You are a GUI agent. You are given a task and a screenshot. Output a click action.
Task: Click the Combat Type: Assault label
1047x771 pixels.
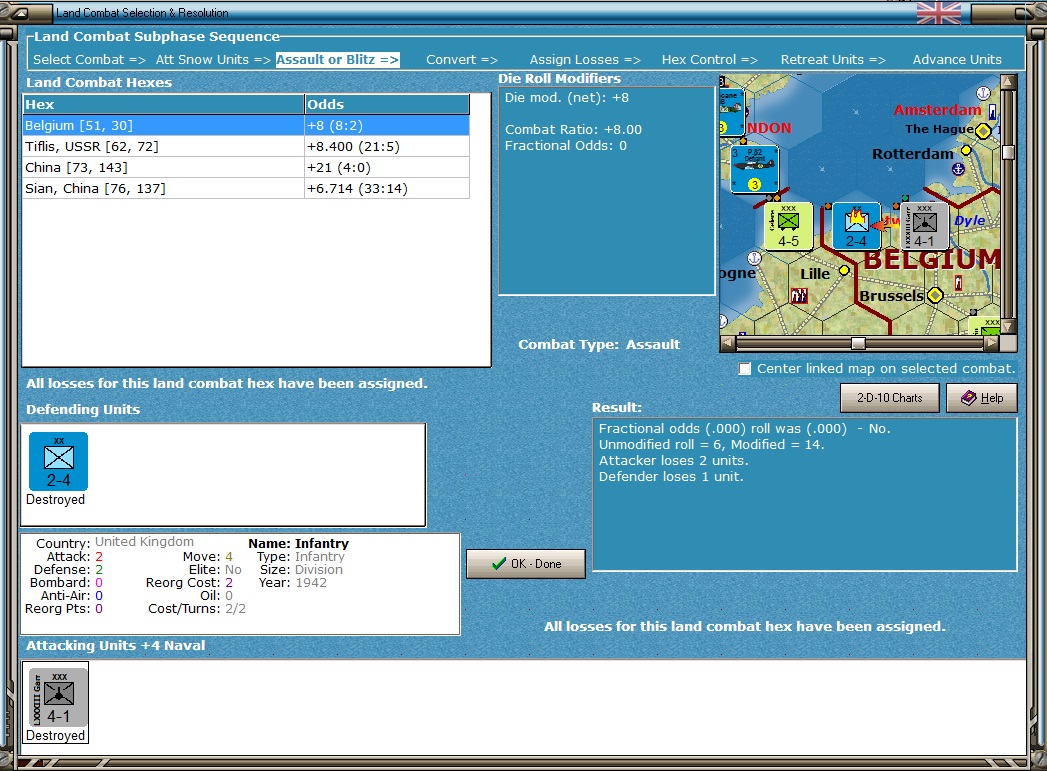tap(599, 344)
